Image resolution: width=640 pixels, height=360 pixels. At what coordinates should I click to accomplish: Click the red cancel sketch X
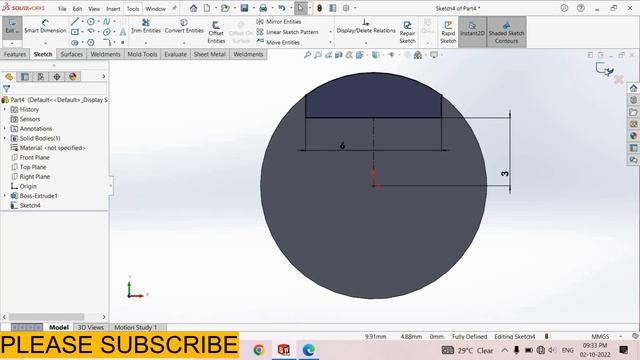pyautogui.click(x=619, y=79)
